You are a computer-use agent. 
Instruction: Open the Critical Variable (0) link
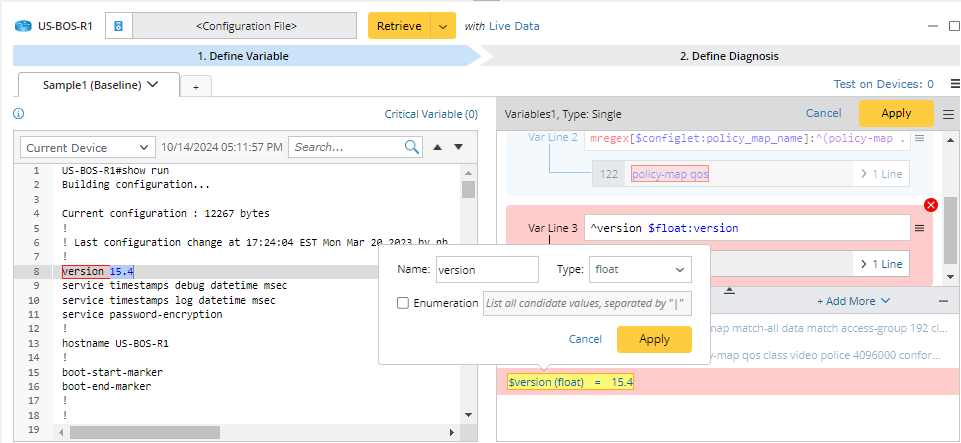coord(431,114)
